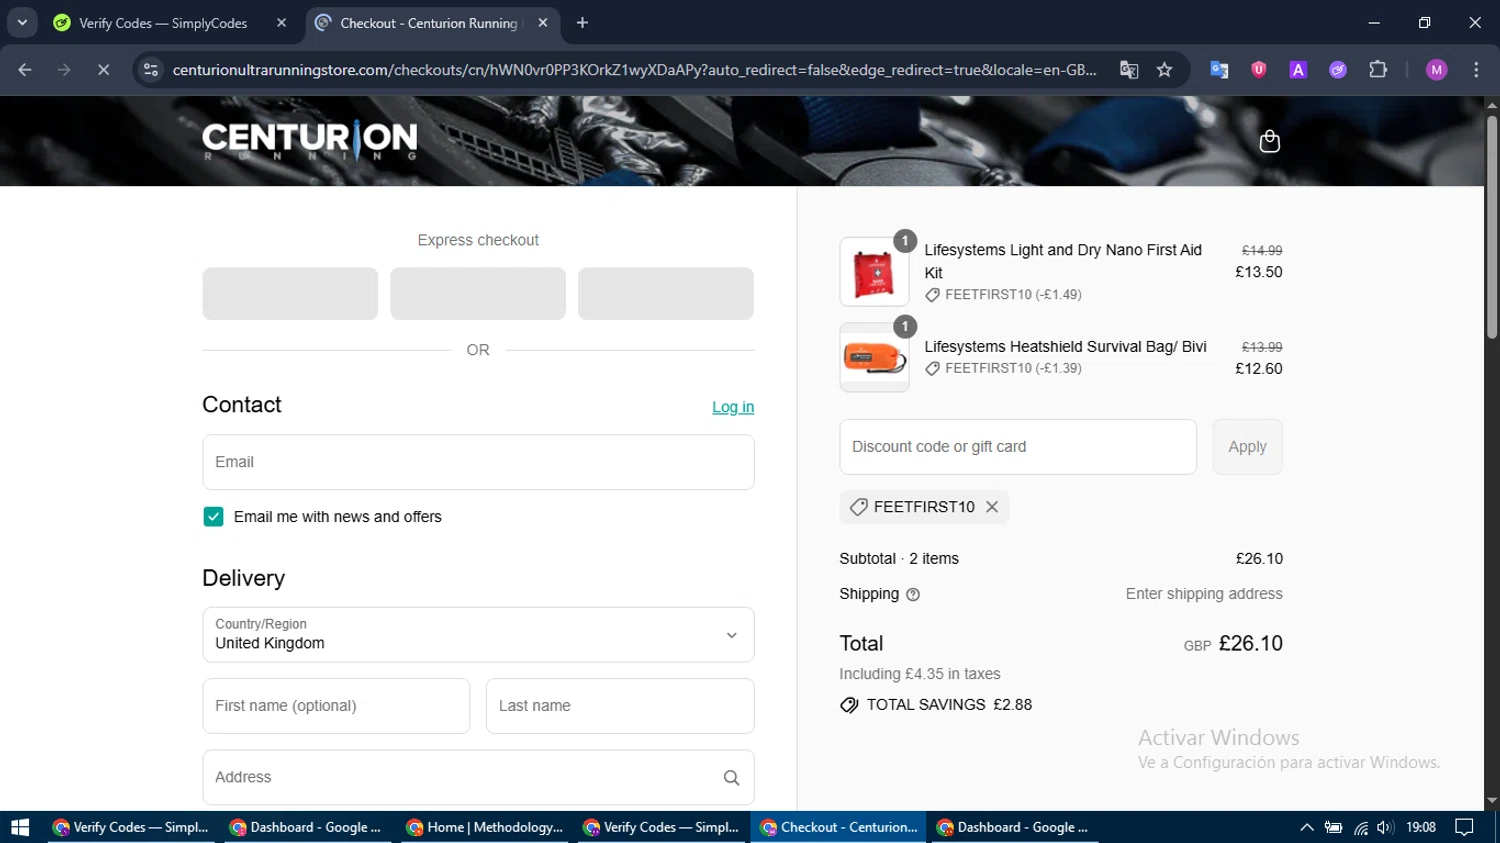The height and width of the screenshot is (843, 1500).
Task: Click the network Wi-Fi tray icon
Action: pos(1360,827)
